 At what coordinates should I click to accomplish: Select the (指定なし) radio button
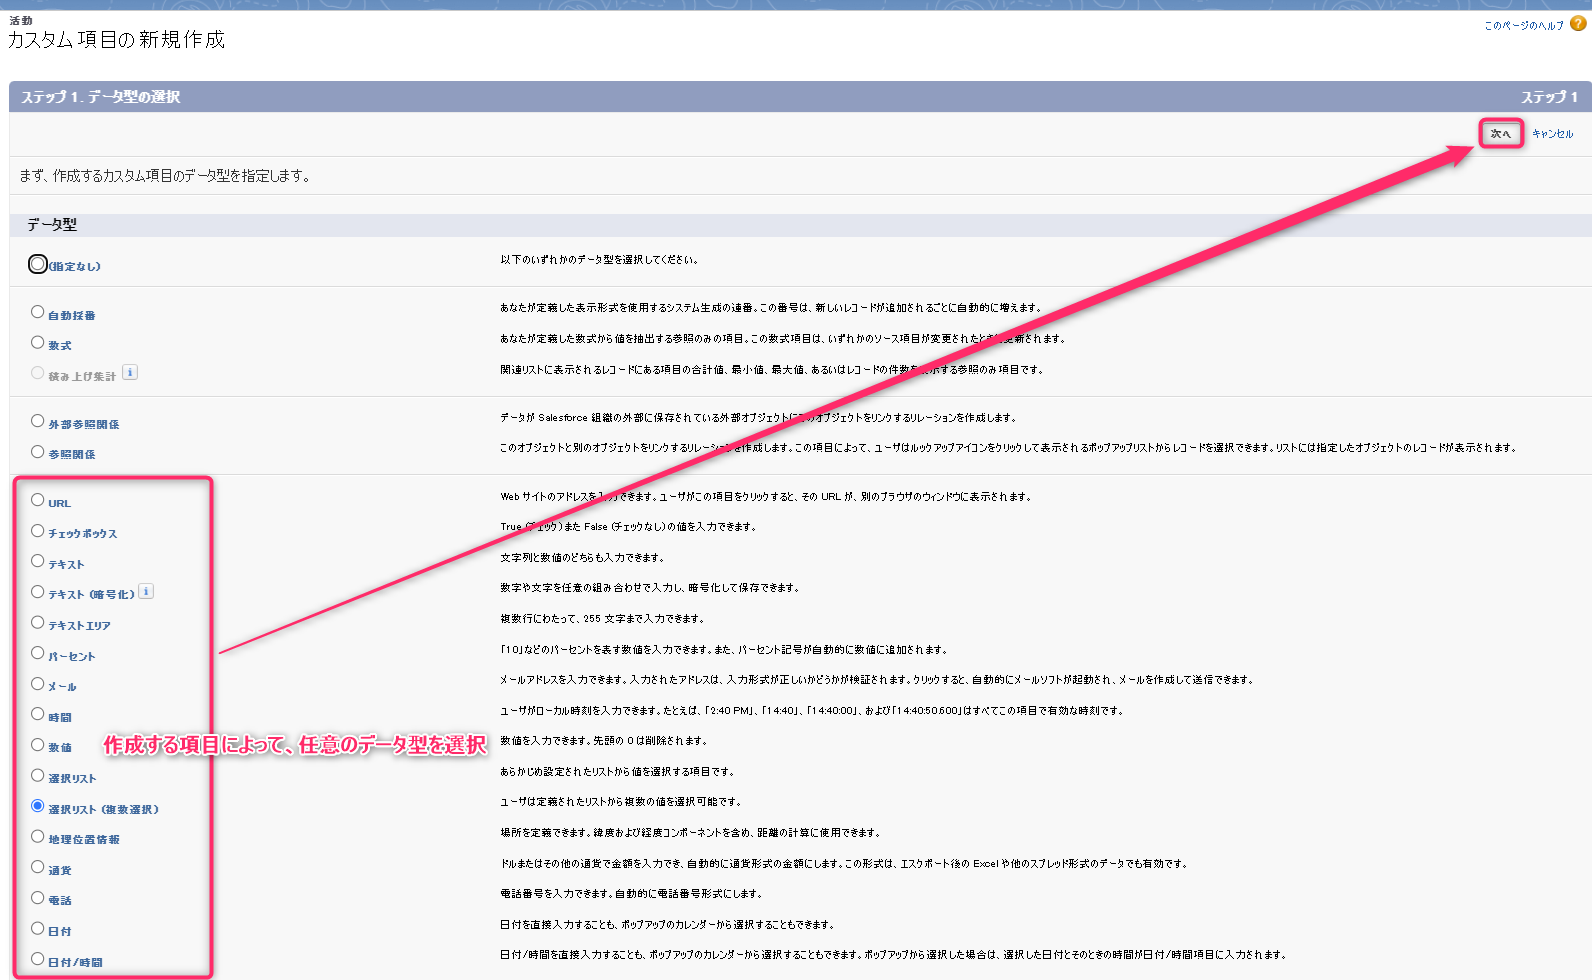click(x=38, y=264)
